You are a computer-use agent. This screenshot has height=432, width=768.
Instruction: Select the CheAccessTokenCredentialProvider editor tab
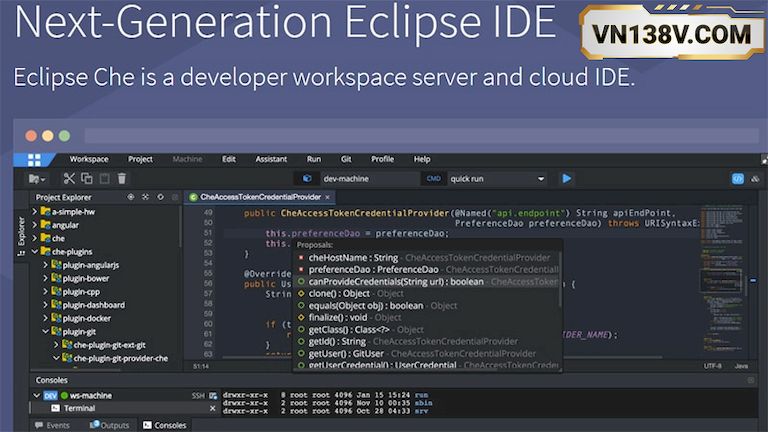point(260,197)
